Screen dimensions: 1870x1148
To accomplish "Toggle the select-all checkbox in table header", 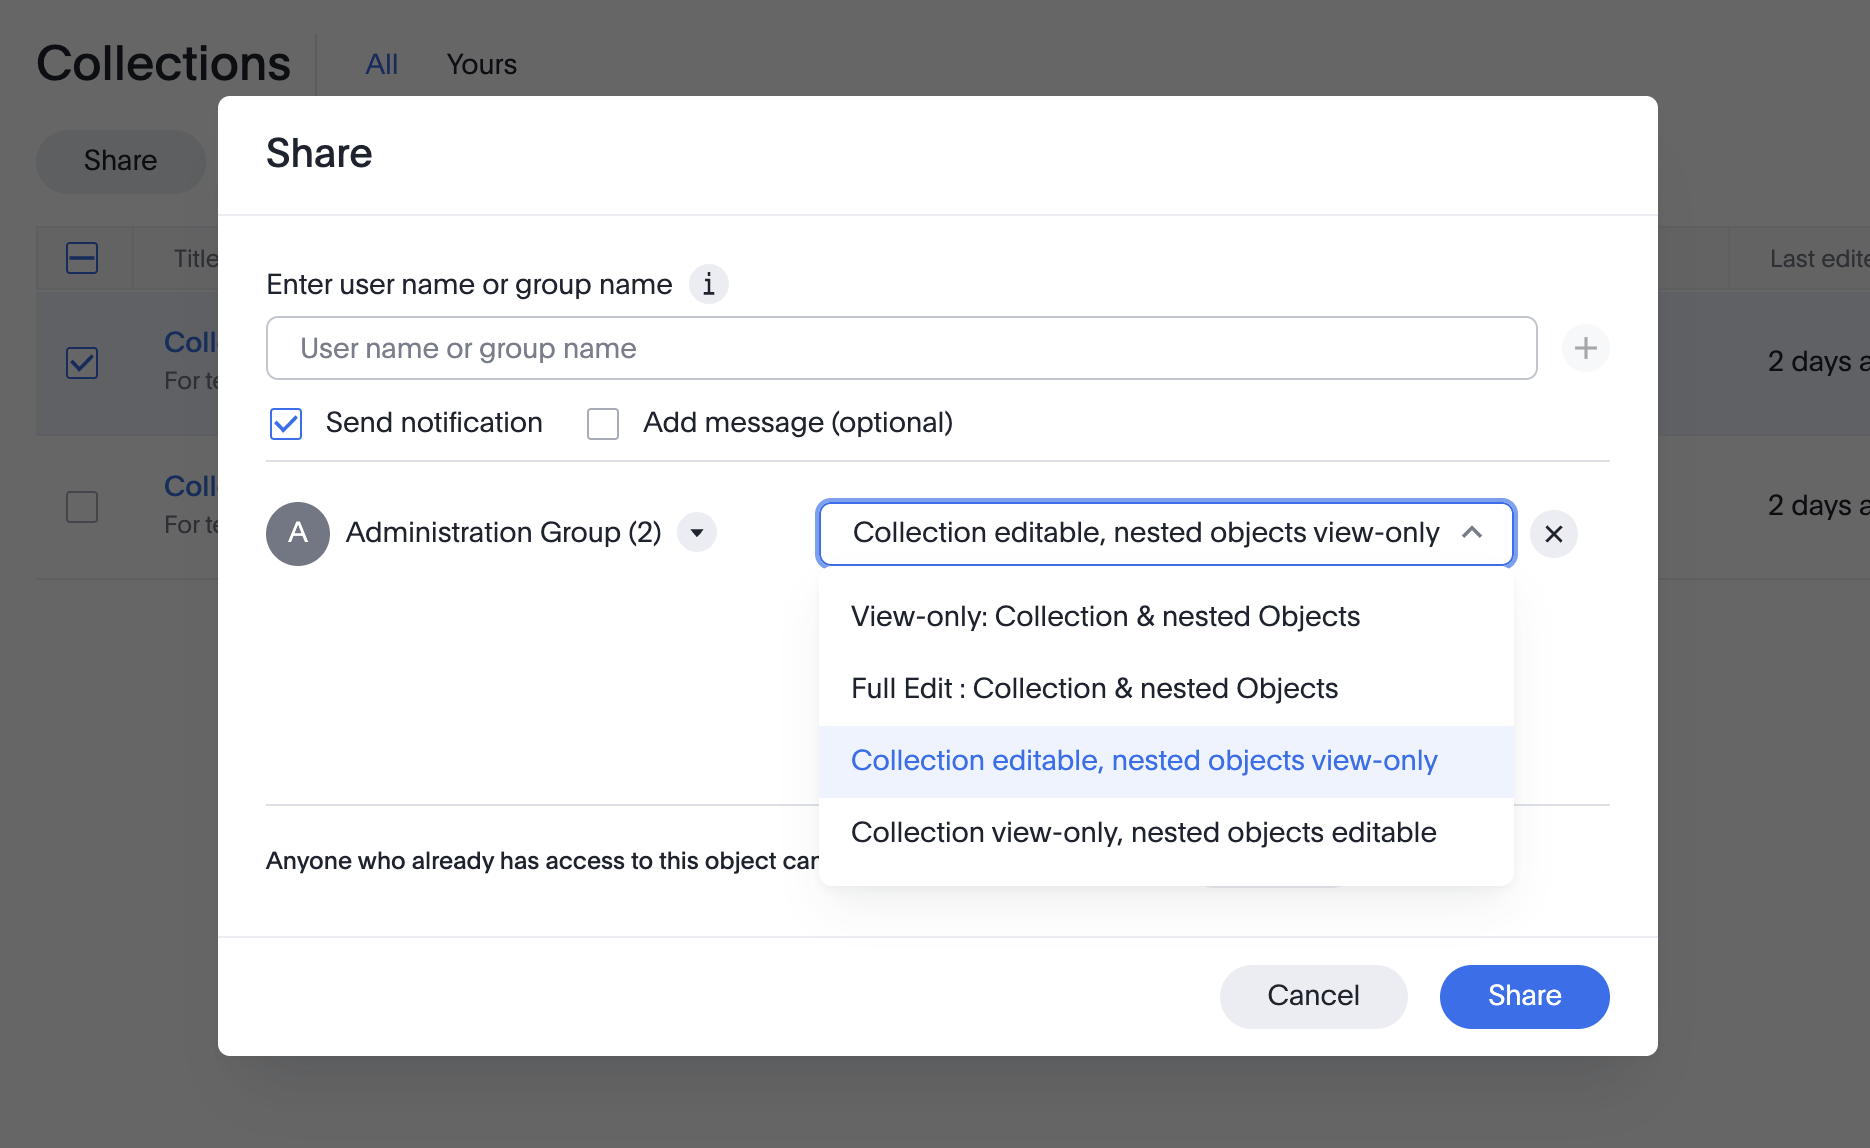I will pos(82,259).
